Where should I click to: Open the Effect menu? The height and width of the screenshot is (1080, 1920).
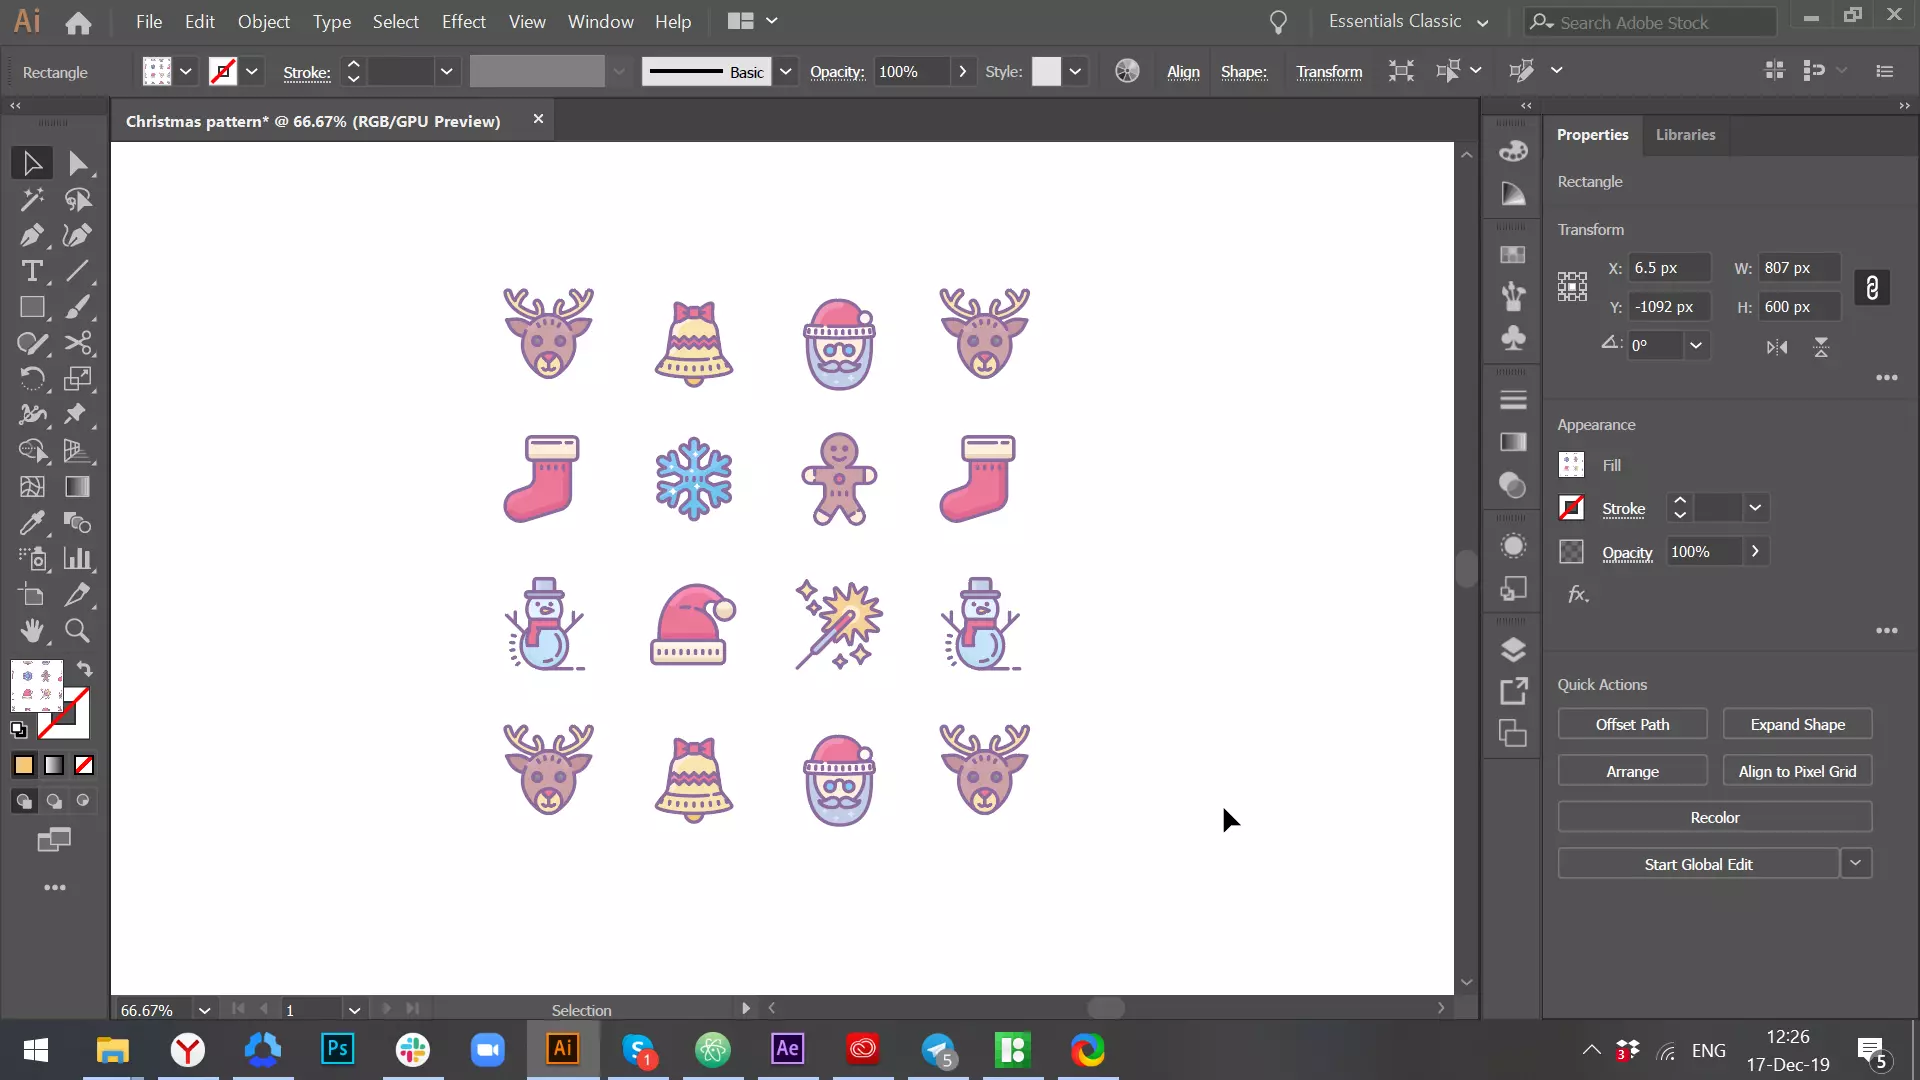pos(464,21)
